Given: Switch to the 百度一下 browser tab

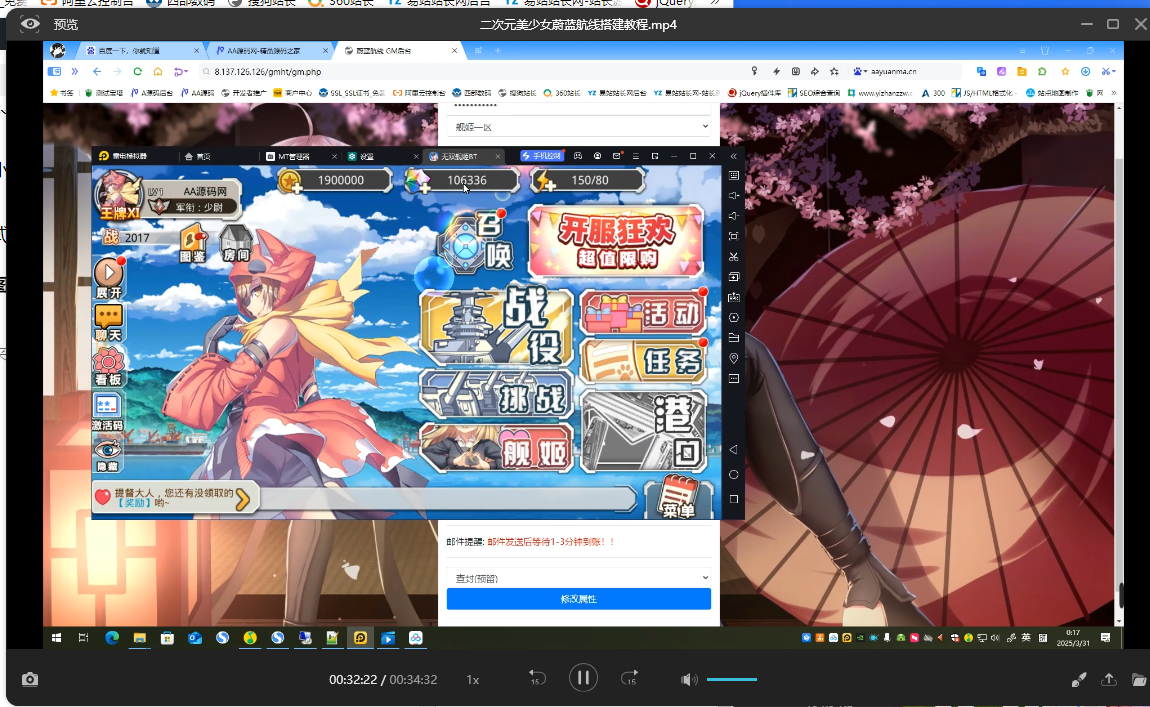Looking at the screenshot, I should [141, 51].
